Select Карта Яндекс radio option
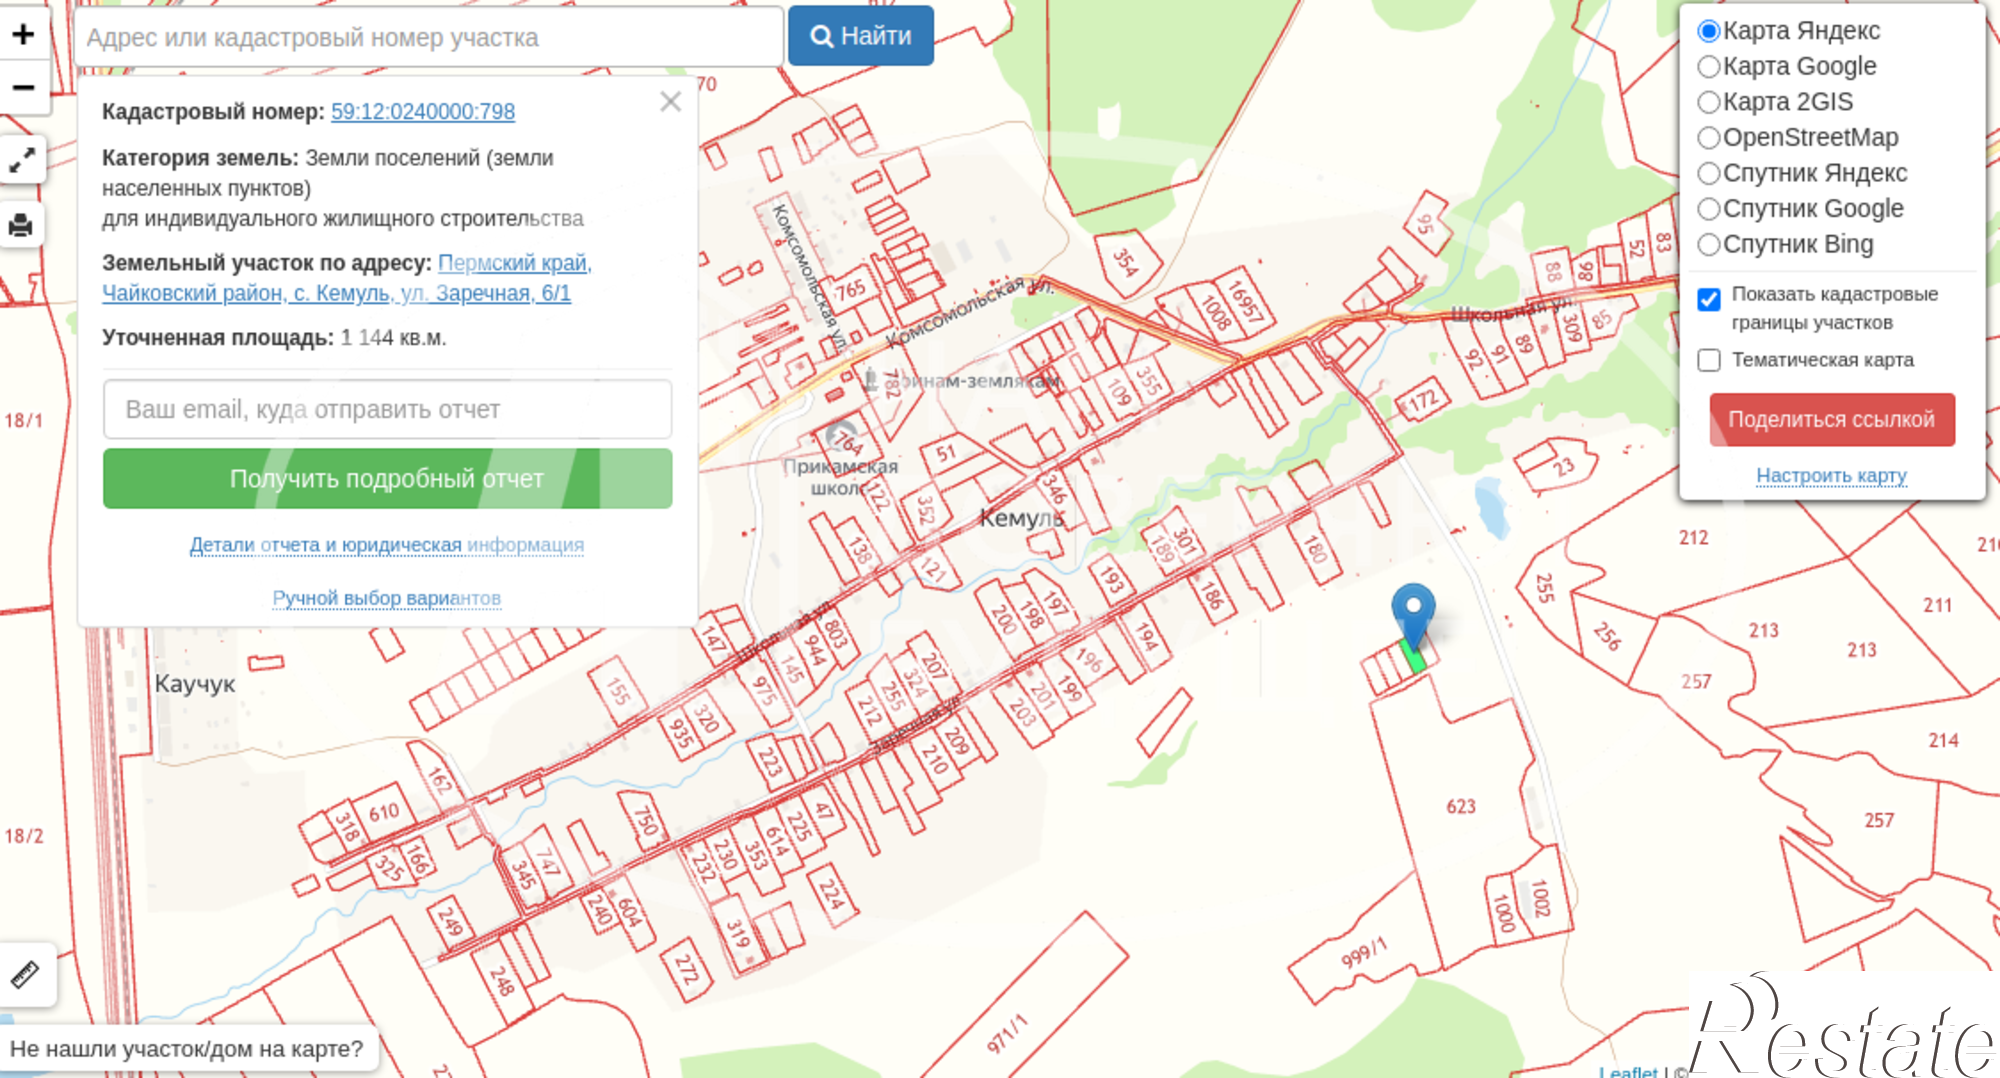 1709,31
